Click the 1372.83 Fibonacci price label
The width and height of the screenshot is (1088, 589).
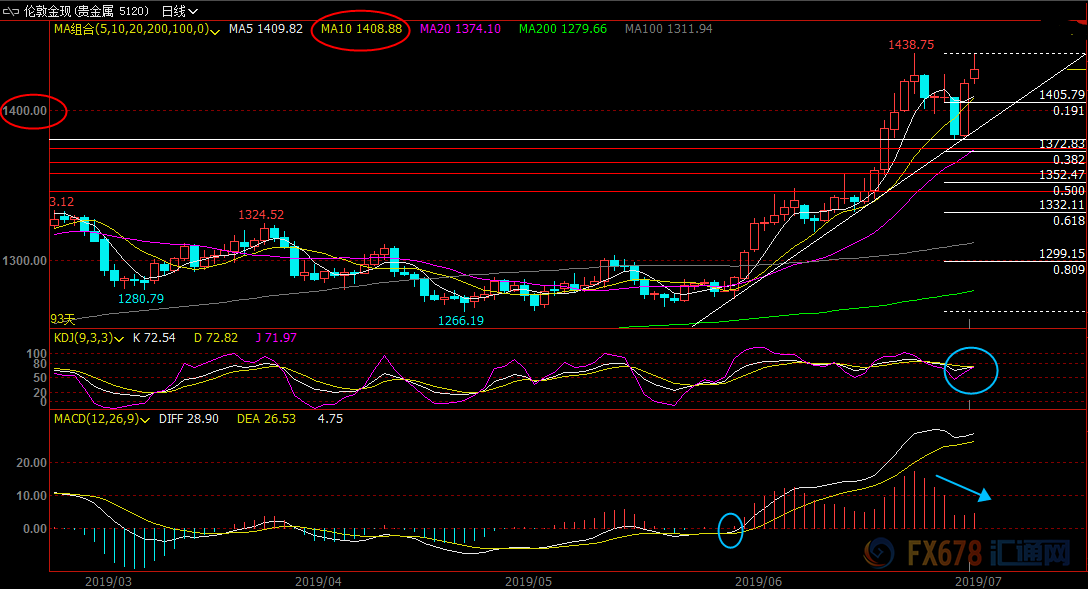pyautogui.click(x=1062, y=144)
